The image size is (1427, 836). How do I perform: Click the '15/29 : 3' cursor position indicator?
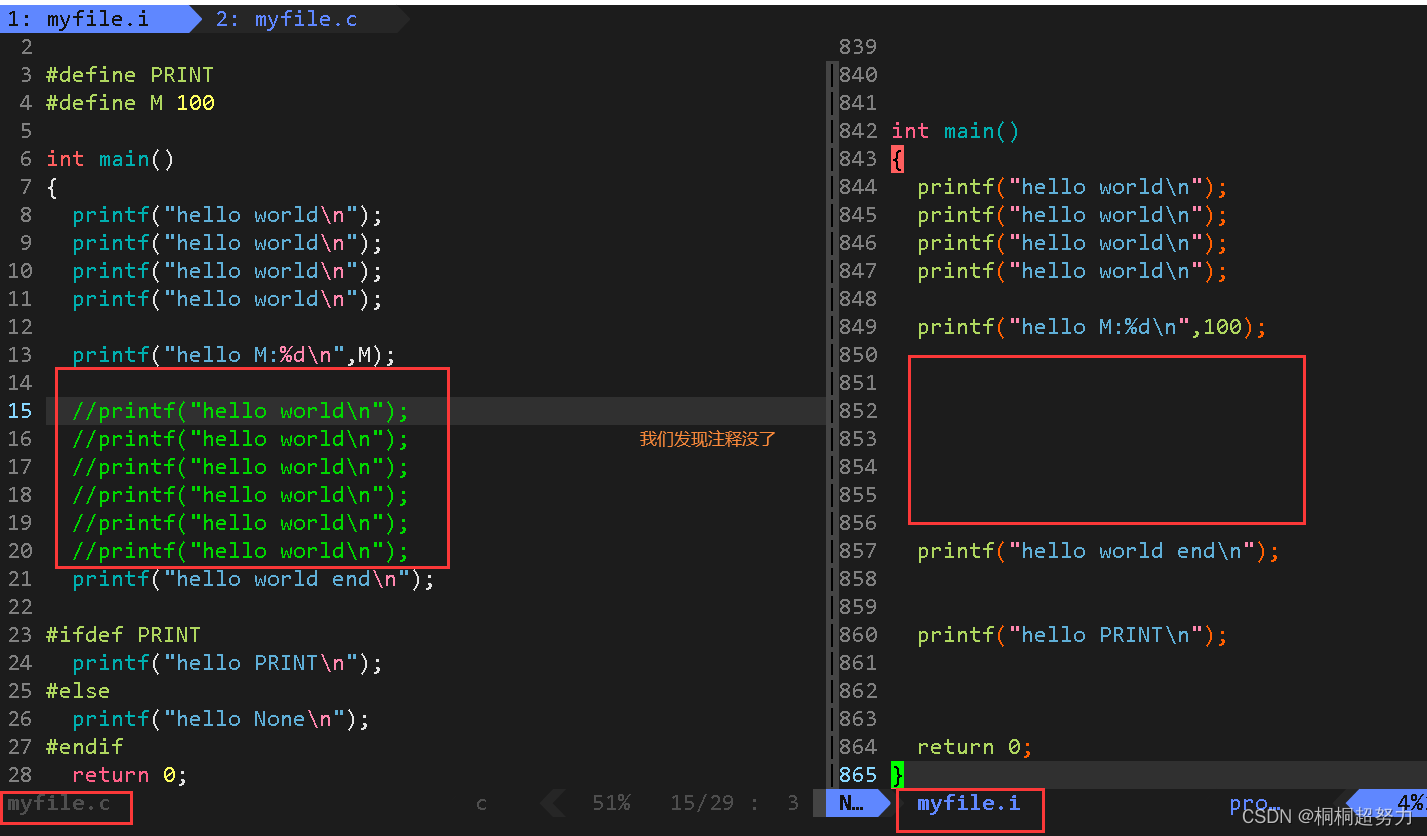tap(735, 803)
